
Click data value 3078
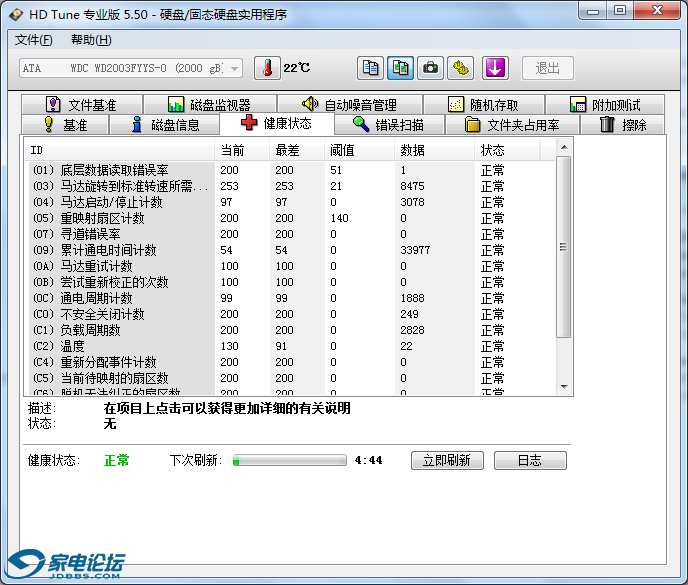(x=412, y=202)
